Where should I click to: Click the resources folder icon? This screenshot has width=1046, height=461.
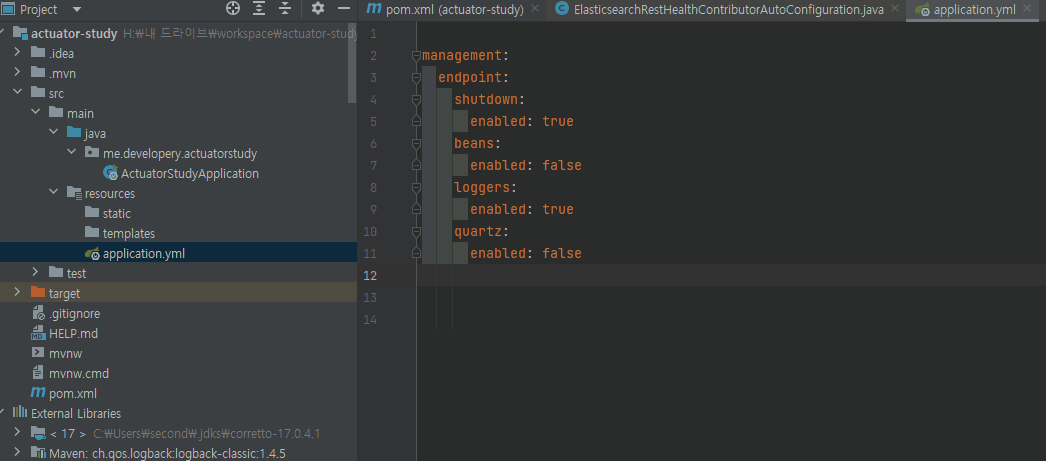click(74, 193)
